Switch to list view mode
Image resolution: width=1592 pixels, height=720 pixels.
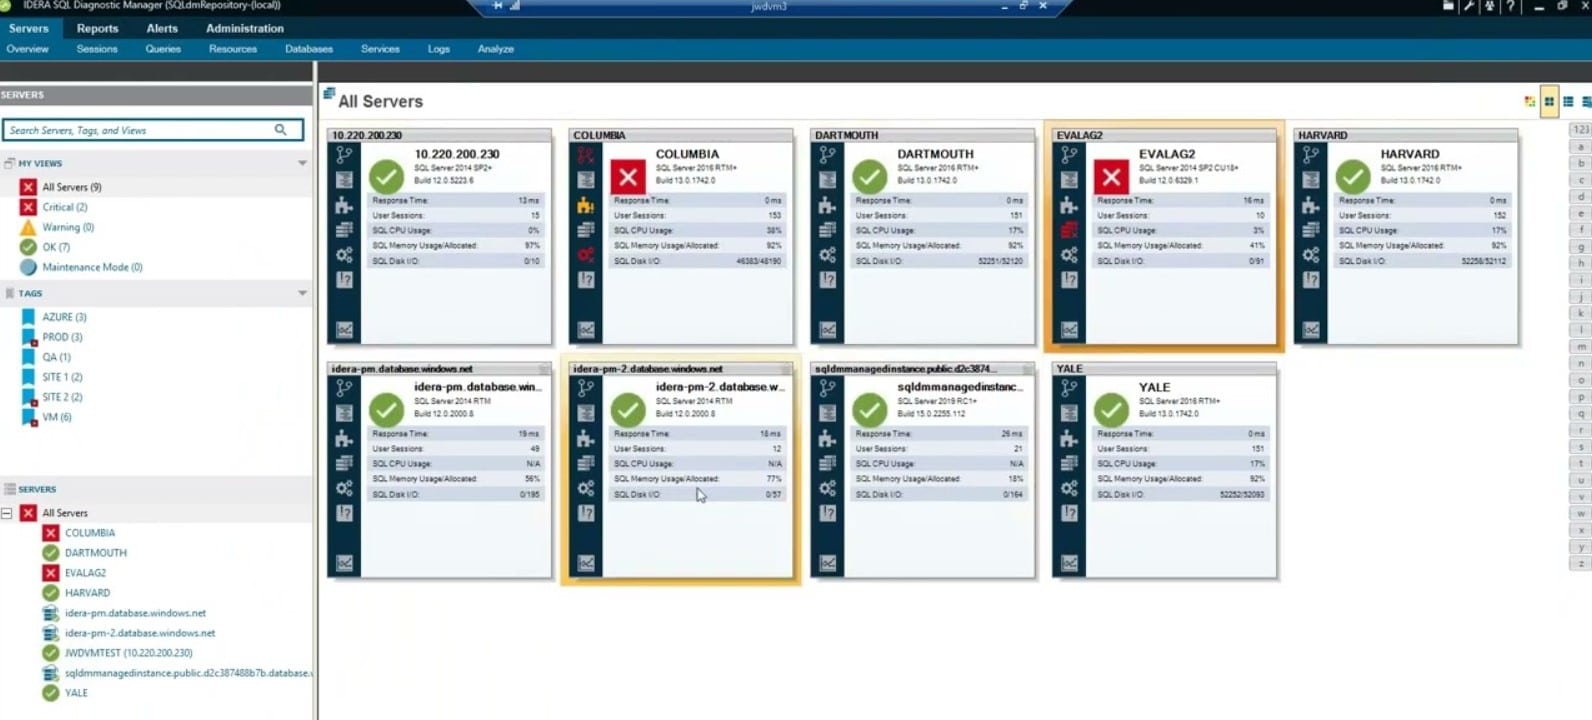click(1568, 101)
